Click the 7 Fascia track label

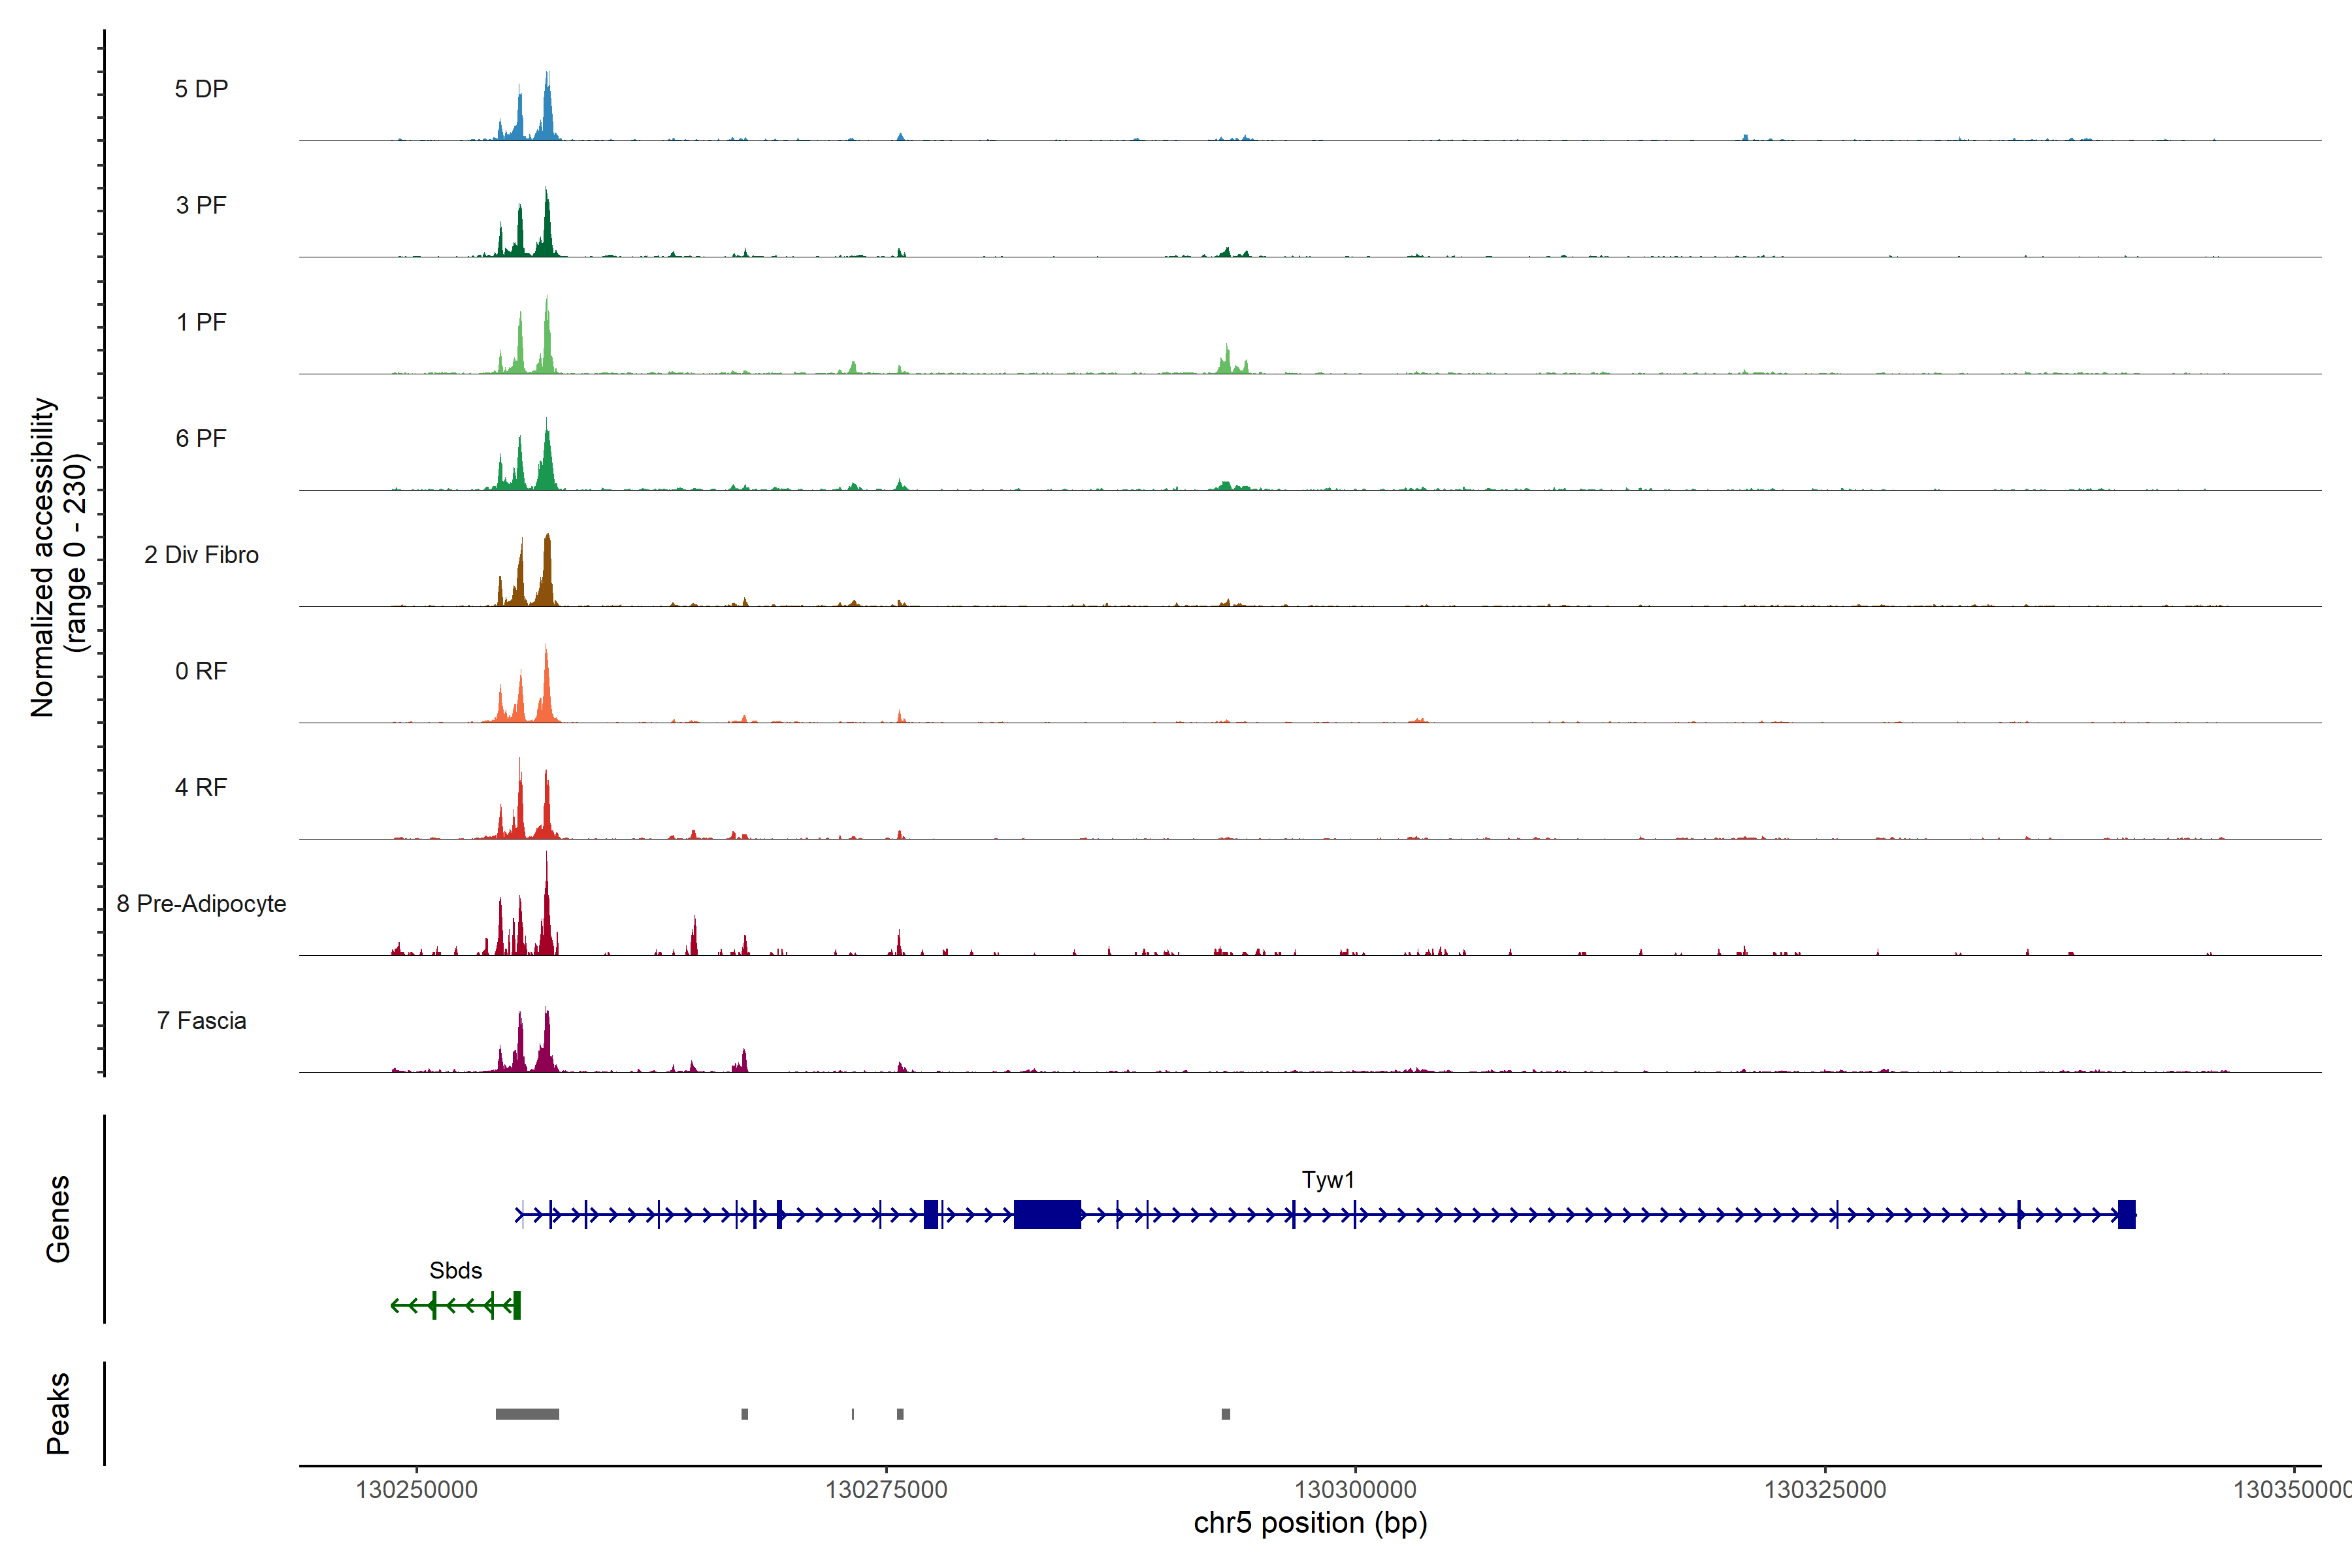201,1020
